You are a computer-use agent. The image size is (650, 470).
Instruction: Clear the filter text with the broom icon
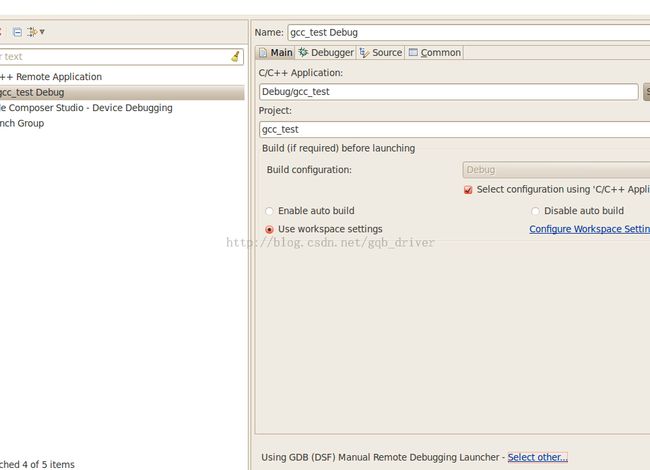(235, 57)
